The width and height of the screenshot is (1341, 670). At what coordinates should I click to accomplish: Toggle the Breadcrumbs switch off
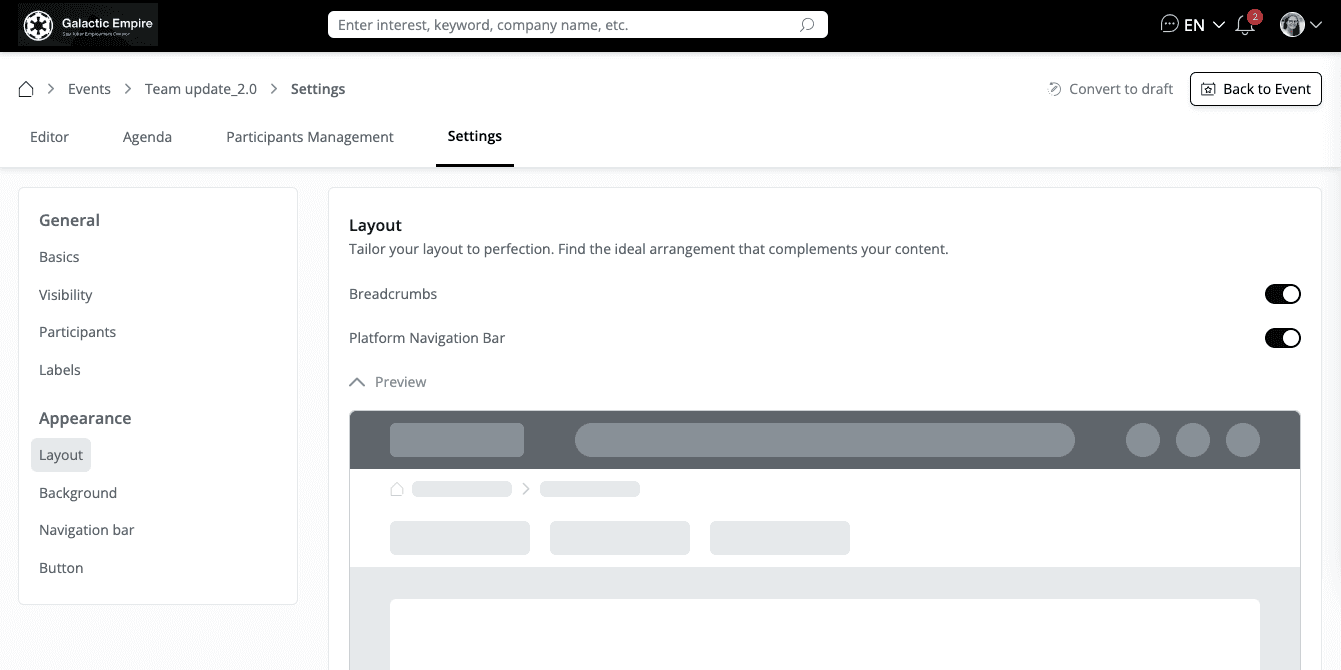[x=1282, y=294]
